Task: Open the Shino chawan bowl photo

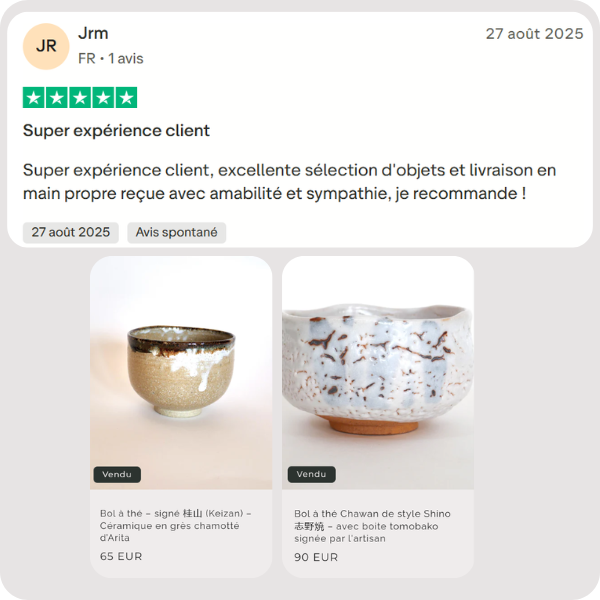Action: [x=378, y=373]
